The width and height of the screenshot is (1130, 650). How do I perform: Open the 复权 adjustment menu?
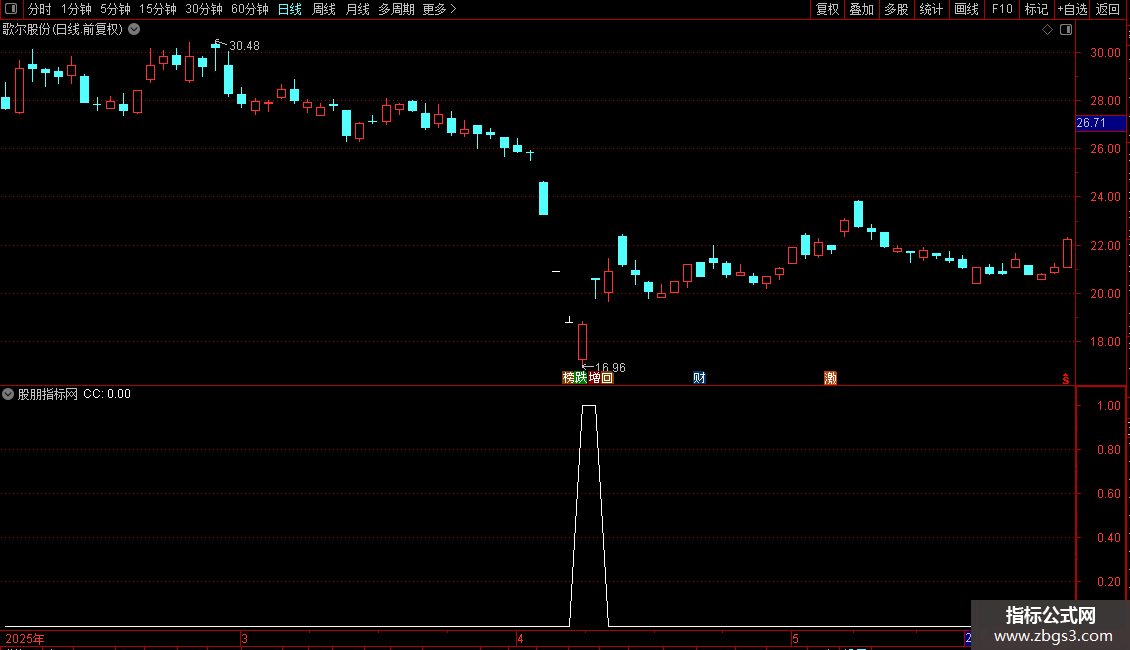pyautogui.click(x=827, y=9)
